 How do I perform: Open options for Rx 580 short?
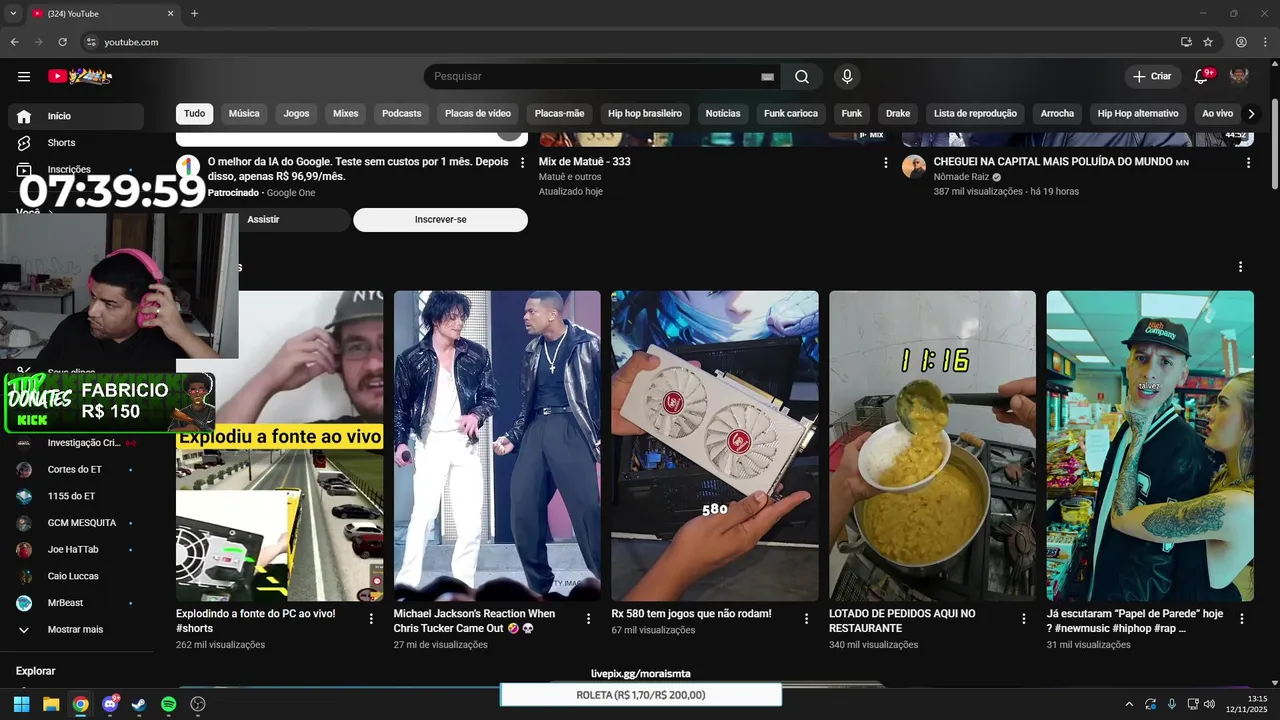806,619
